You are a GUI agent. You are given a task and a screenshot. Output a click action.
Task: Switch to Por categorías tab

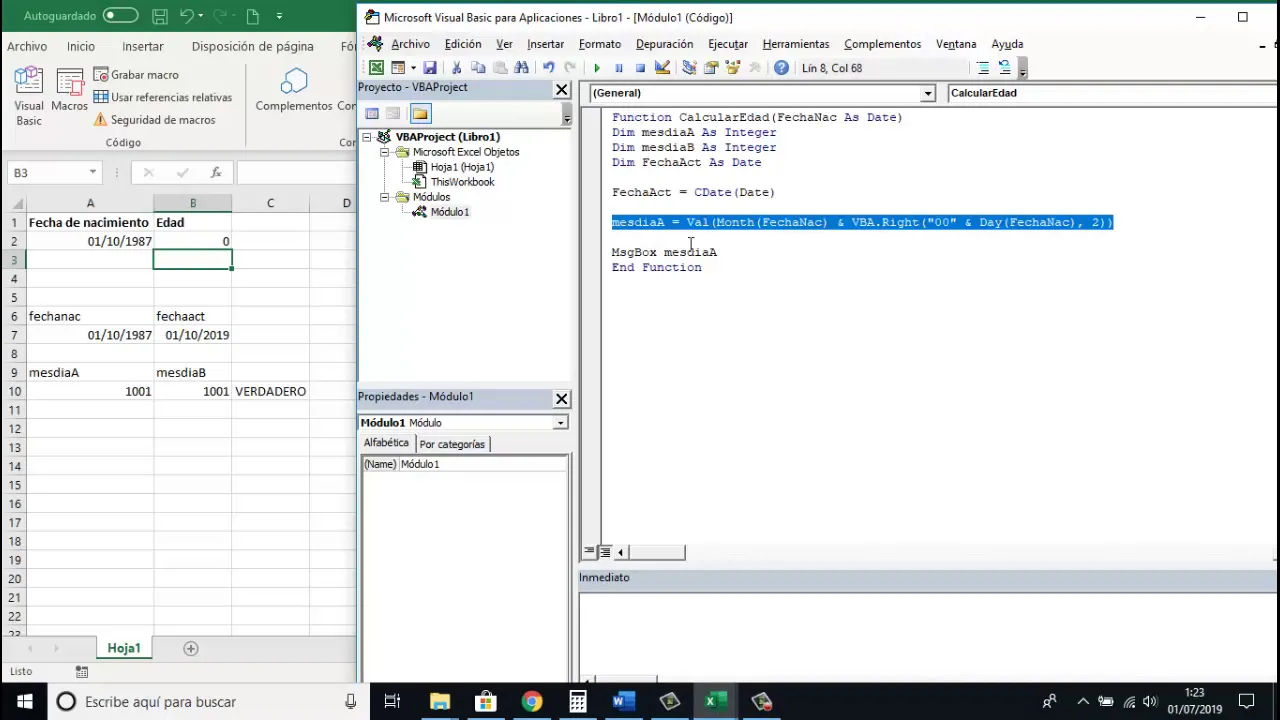click(x=452, y=444)
